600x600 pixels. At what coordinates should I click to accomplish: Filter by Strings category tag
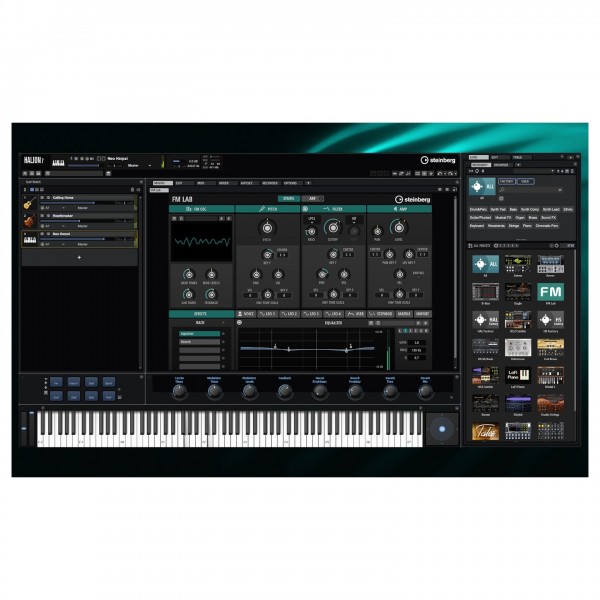point(514,226)
